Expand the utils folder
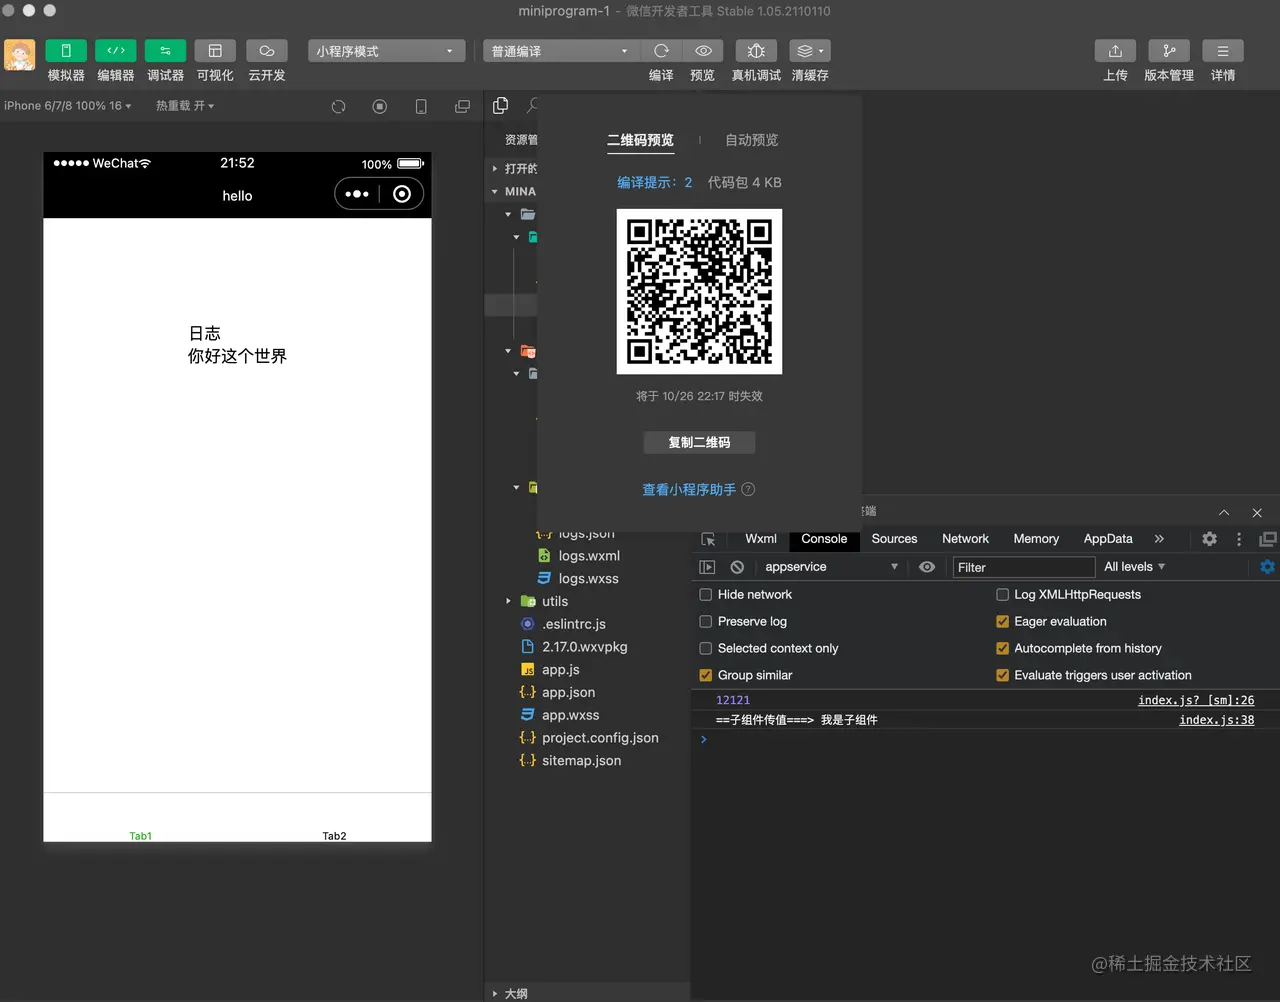 tap(508, 601)
